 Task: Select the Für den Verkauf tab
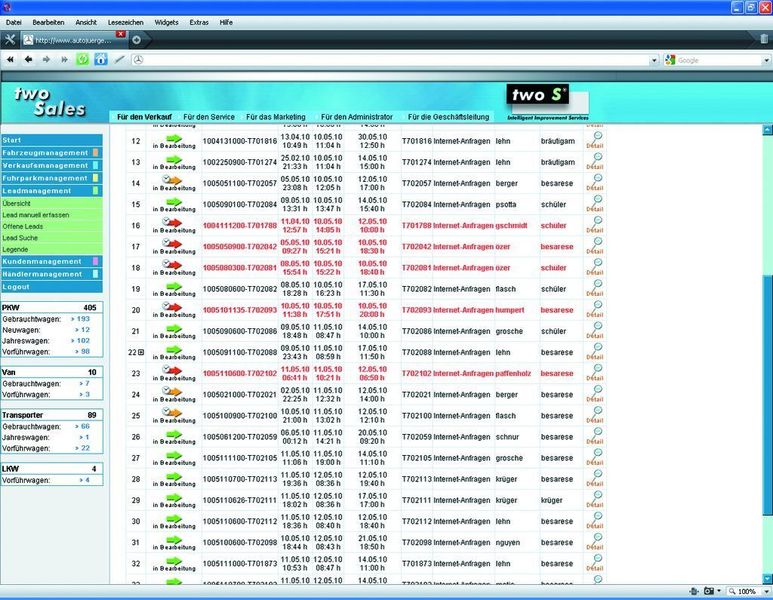[x=144, y=117]
